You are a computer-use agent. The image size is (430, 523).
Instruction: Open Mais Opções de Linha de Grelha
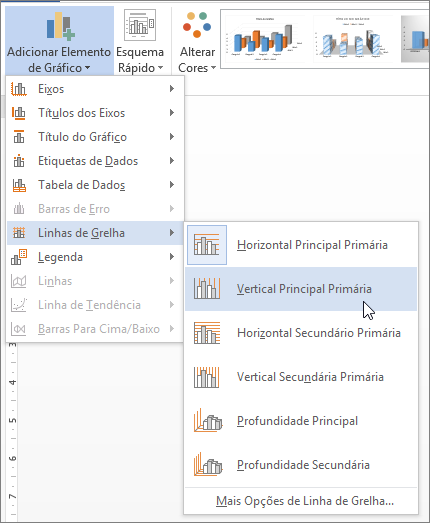click(305, 501)
